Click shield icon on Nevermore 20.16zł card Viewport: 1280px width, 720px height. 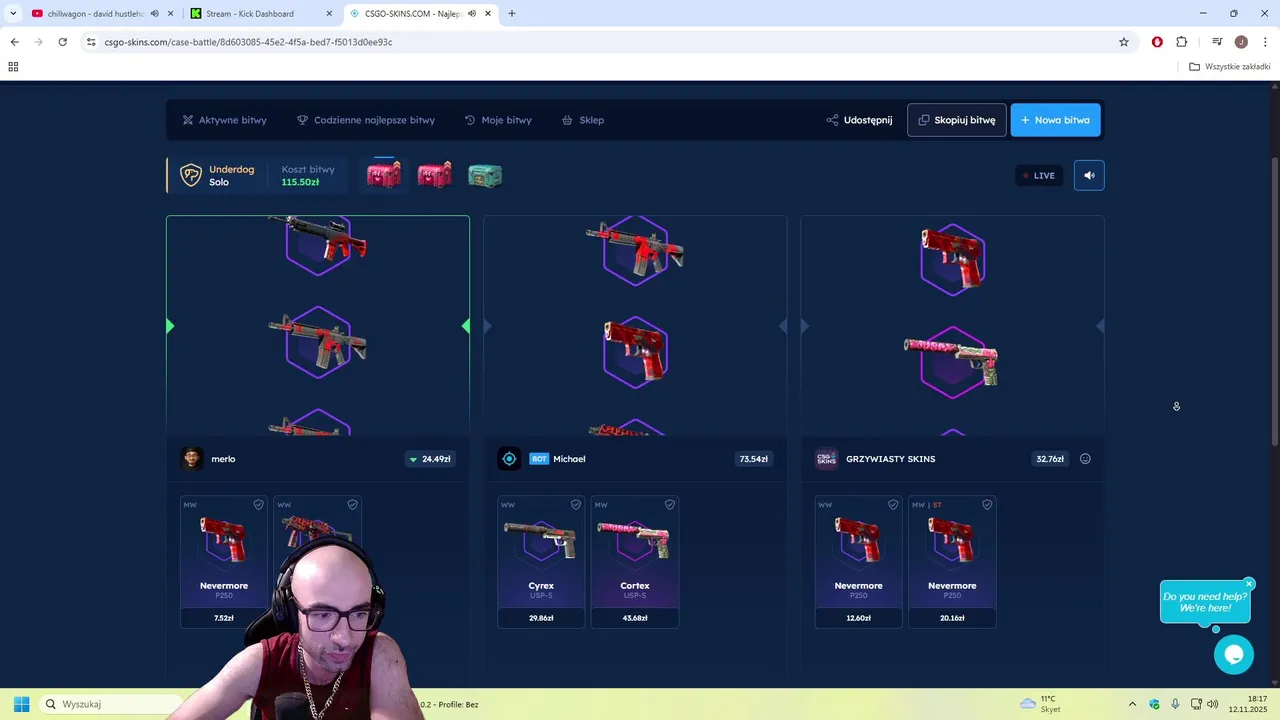[x=987, y=505]
